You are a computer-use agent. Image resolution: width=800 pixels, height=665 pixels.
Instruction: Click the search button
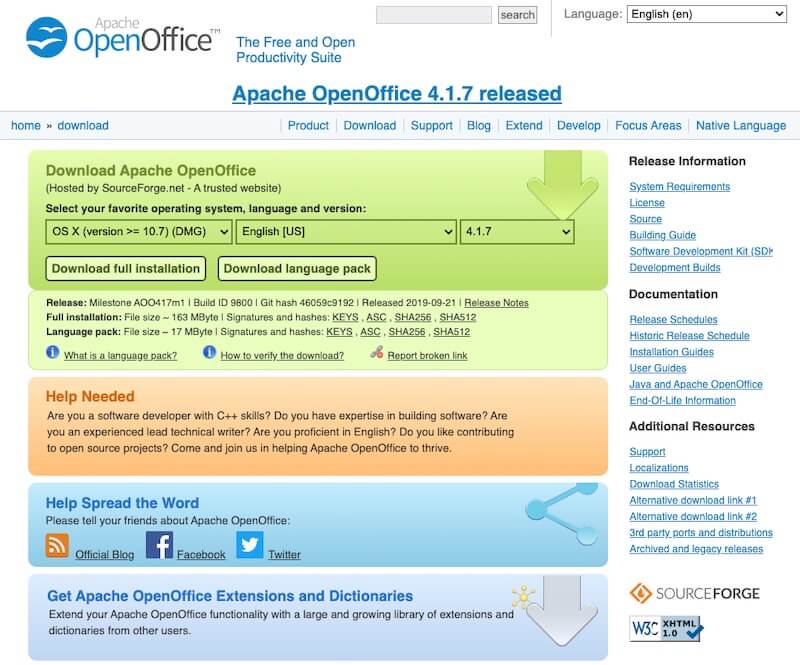click(517, 15)
